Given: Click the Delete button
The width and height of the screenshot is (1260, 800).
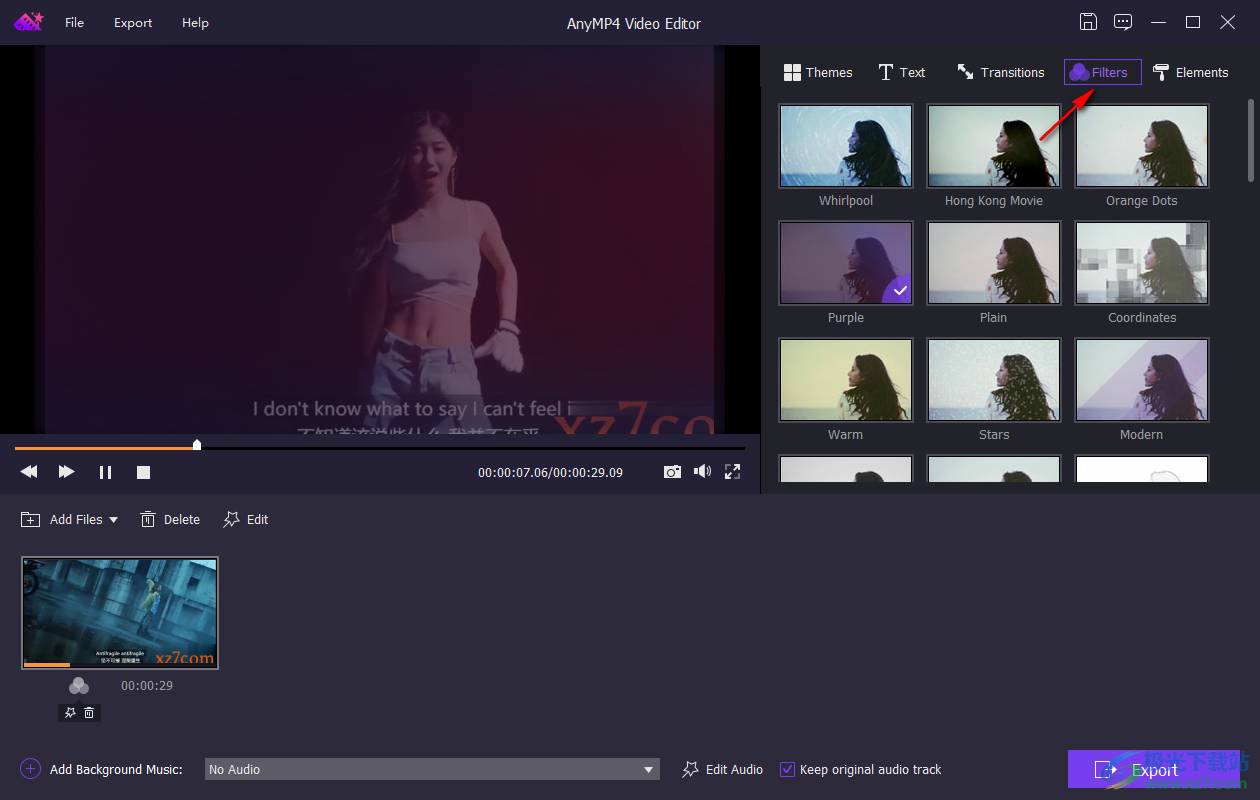Looking at the screenshot, I should coord(170,520).
